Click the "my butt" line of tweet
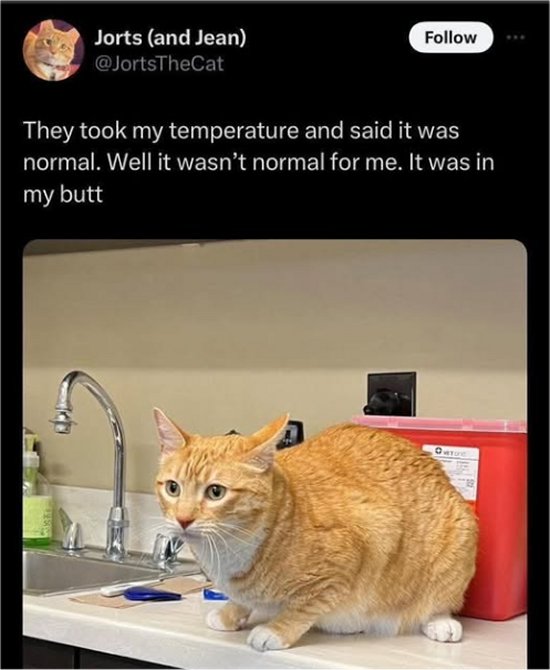The width and height of the screenshot is (550, 670). pos(63,195)
